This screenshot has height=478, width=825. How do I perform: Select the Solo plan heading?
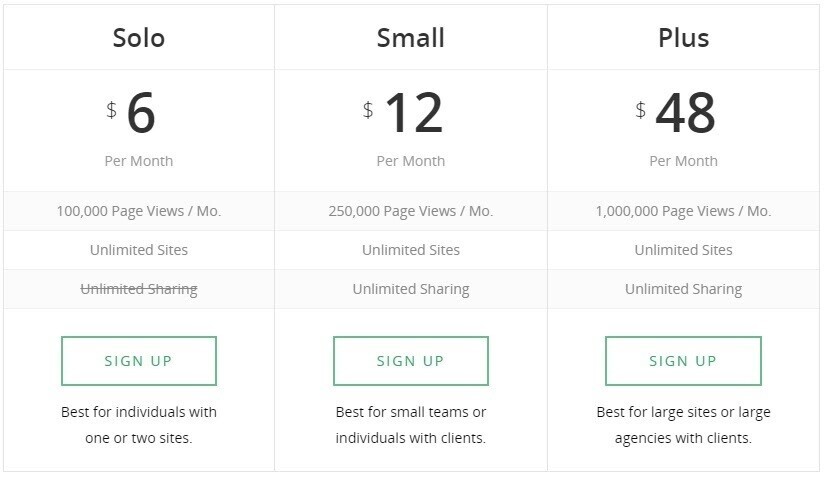pos(139,38)
